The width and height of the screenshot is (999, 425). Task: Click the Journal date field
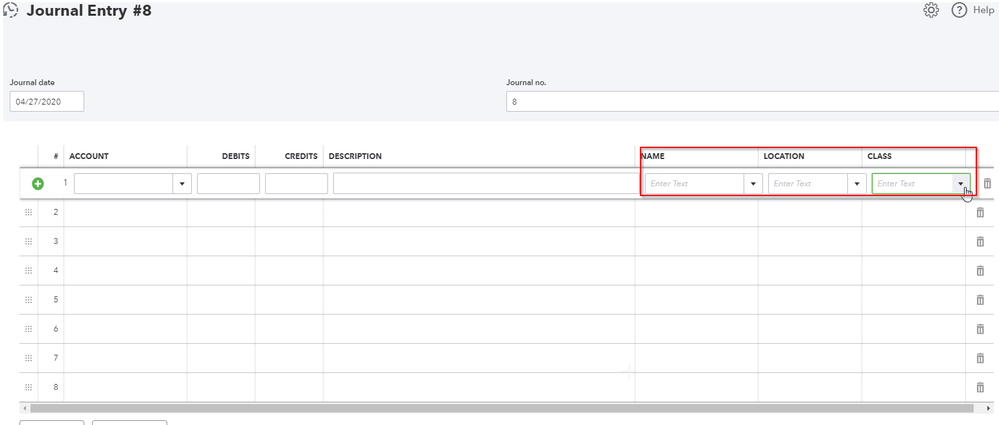tap(47, 101)
